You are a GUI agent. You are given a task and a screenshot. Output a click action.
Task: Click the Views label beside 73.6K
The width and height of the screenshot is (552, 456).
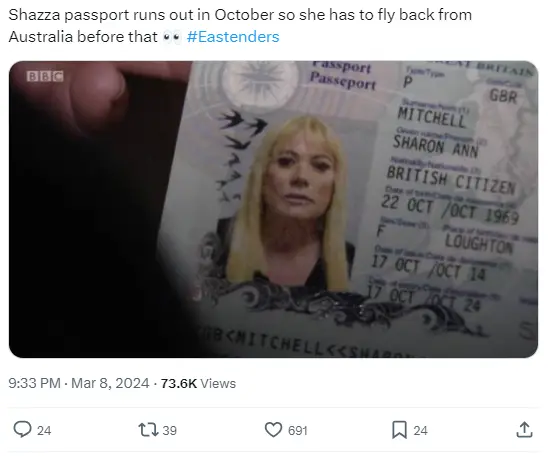(x=218, y=383)
